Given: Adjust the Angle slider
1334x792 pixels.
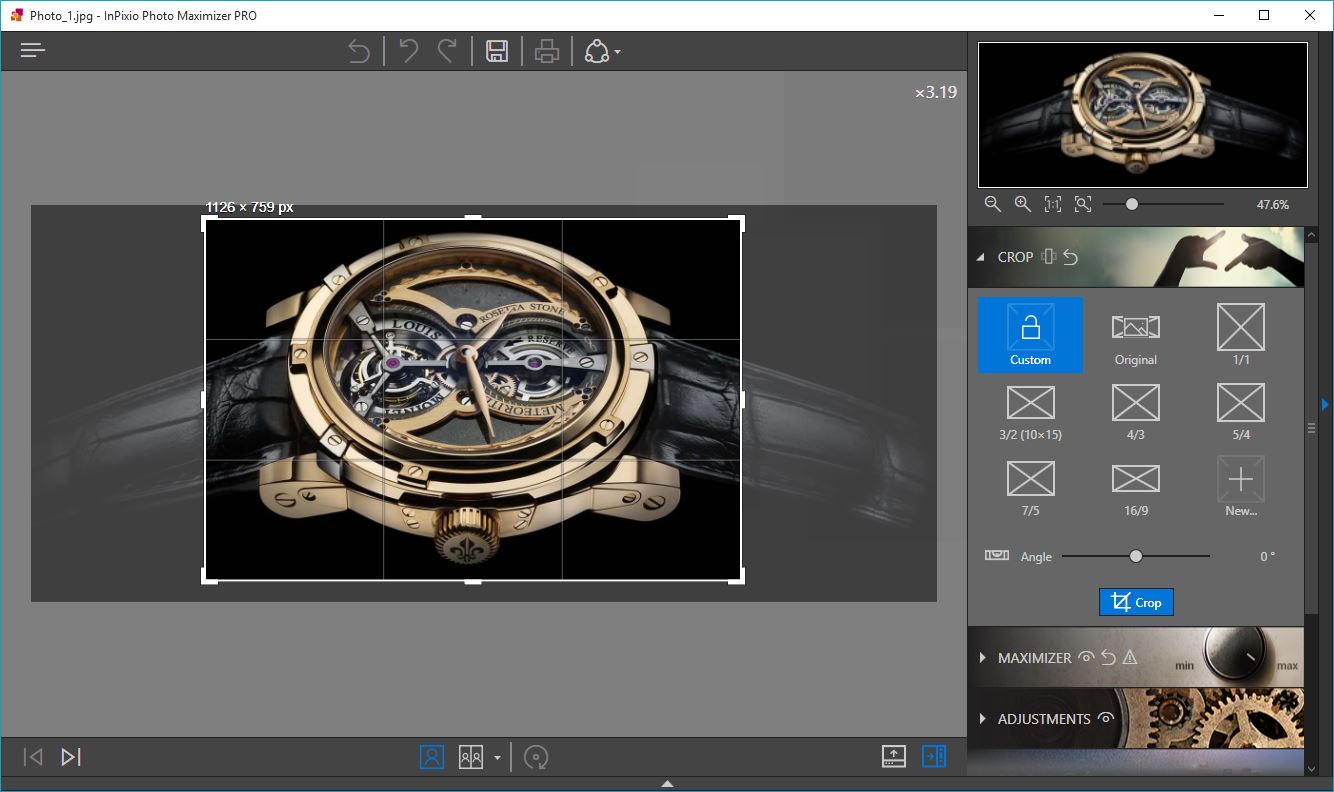Looking at the screenshot, I should [1136, 556].
